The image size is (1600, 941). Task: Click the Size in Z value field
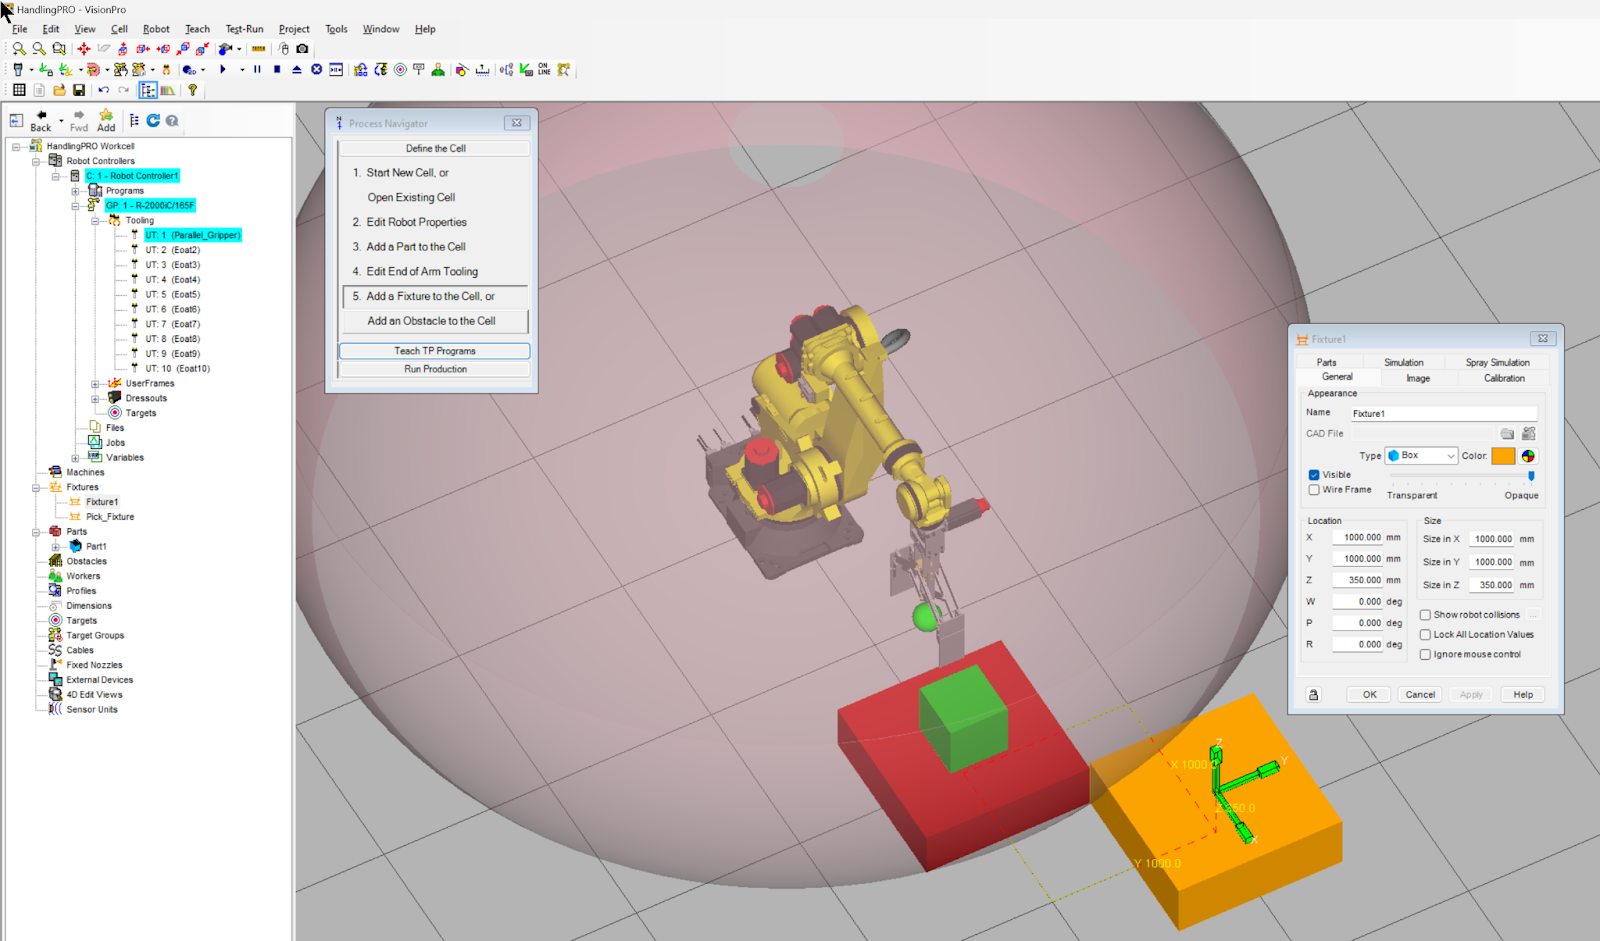(1491, 585)
